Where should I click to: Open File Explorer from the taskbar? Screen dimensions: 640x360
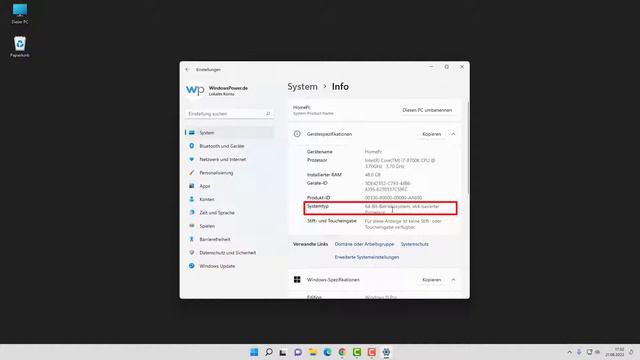click(x=313, y=352)
